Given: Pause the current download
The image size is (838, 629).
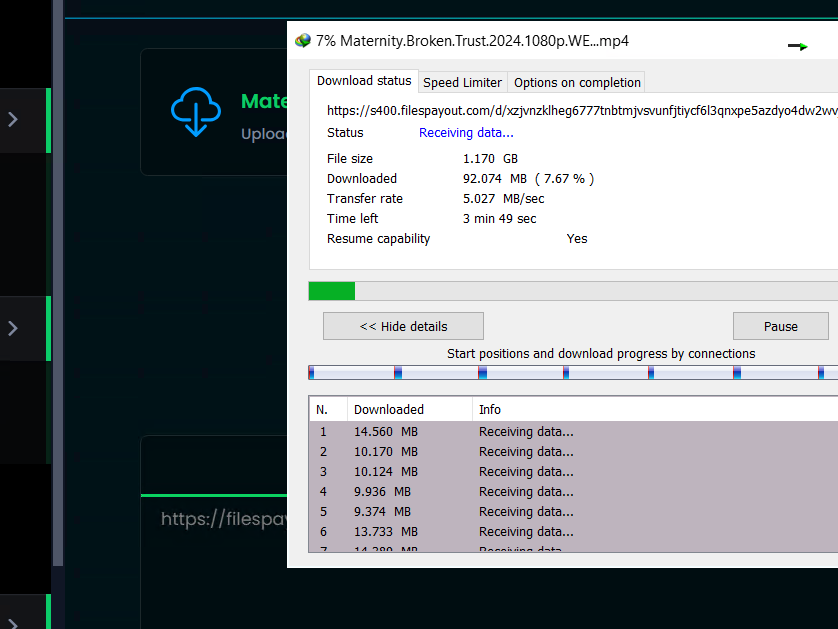Looking at the screenshot, I should [780, 326].
